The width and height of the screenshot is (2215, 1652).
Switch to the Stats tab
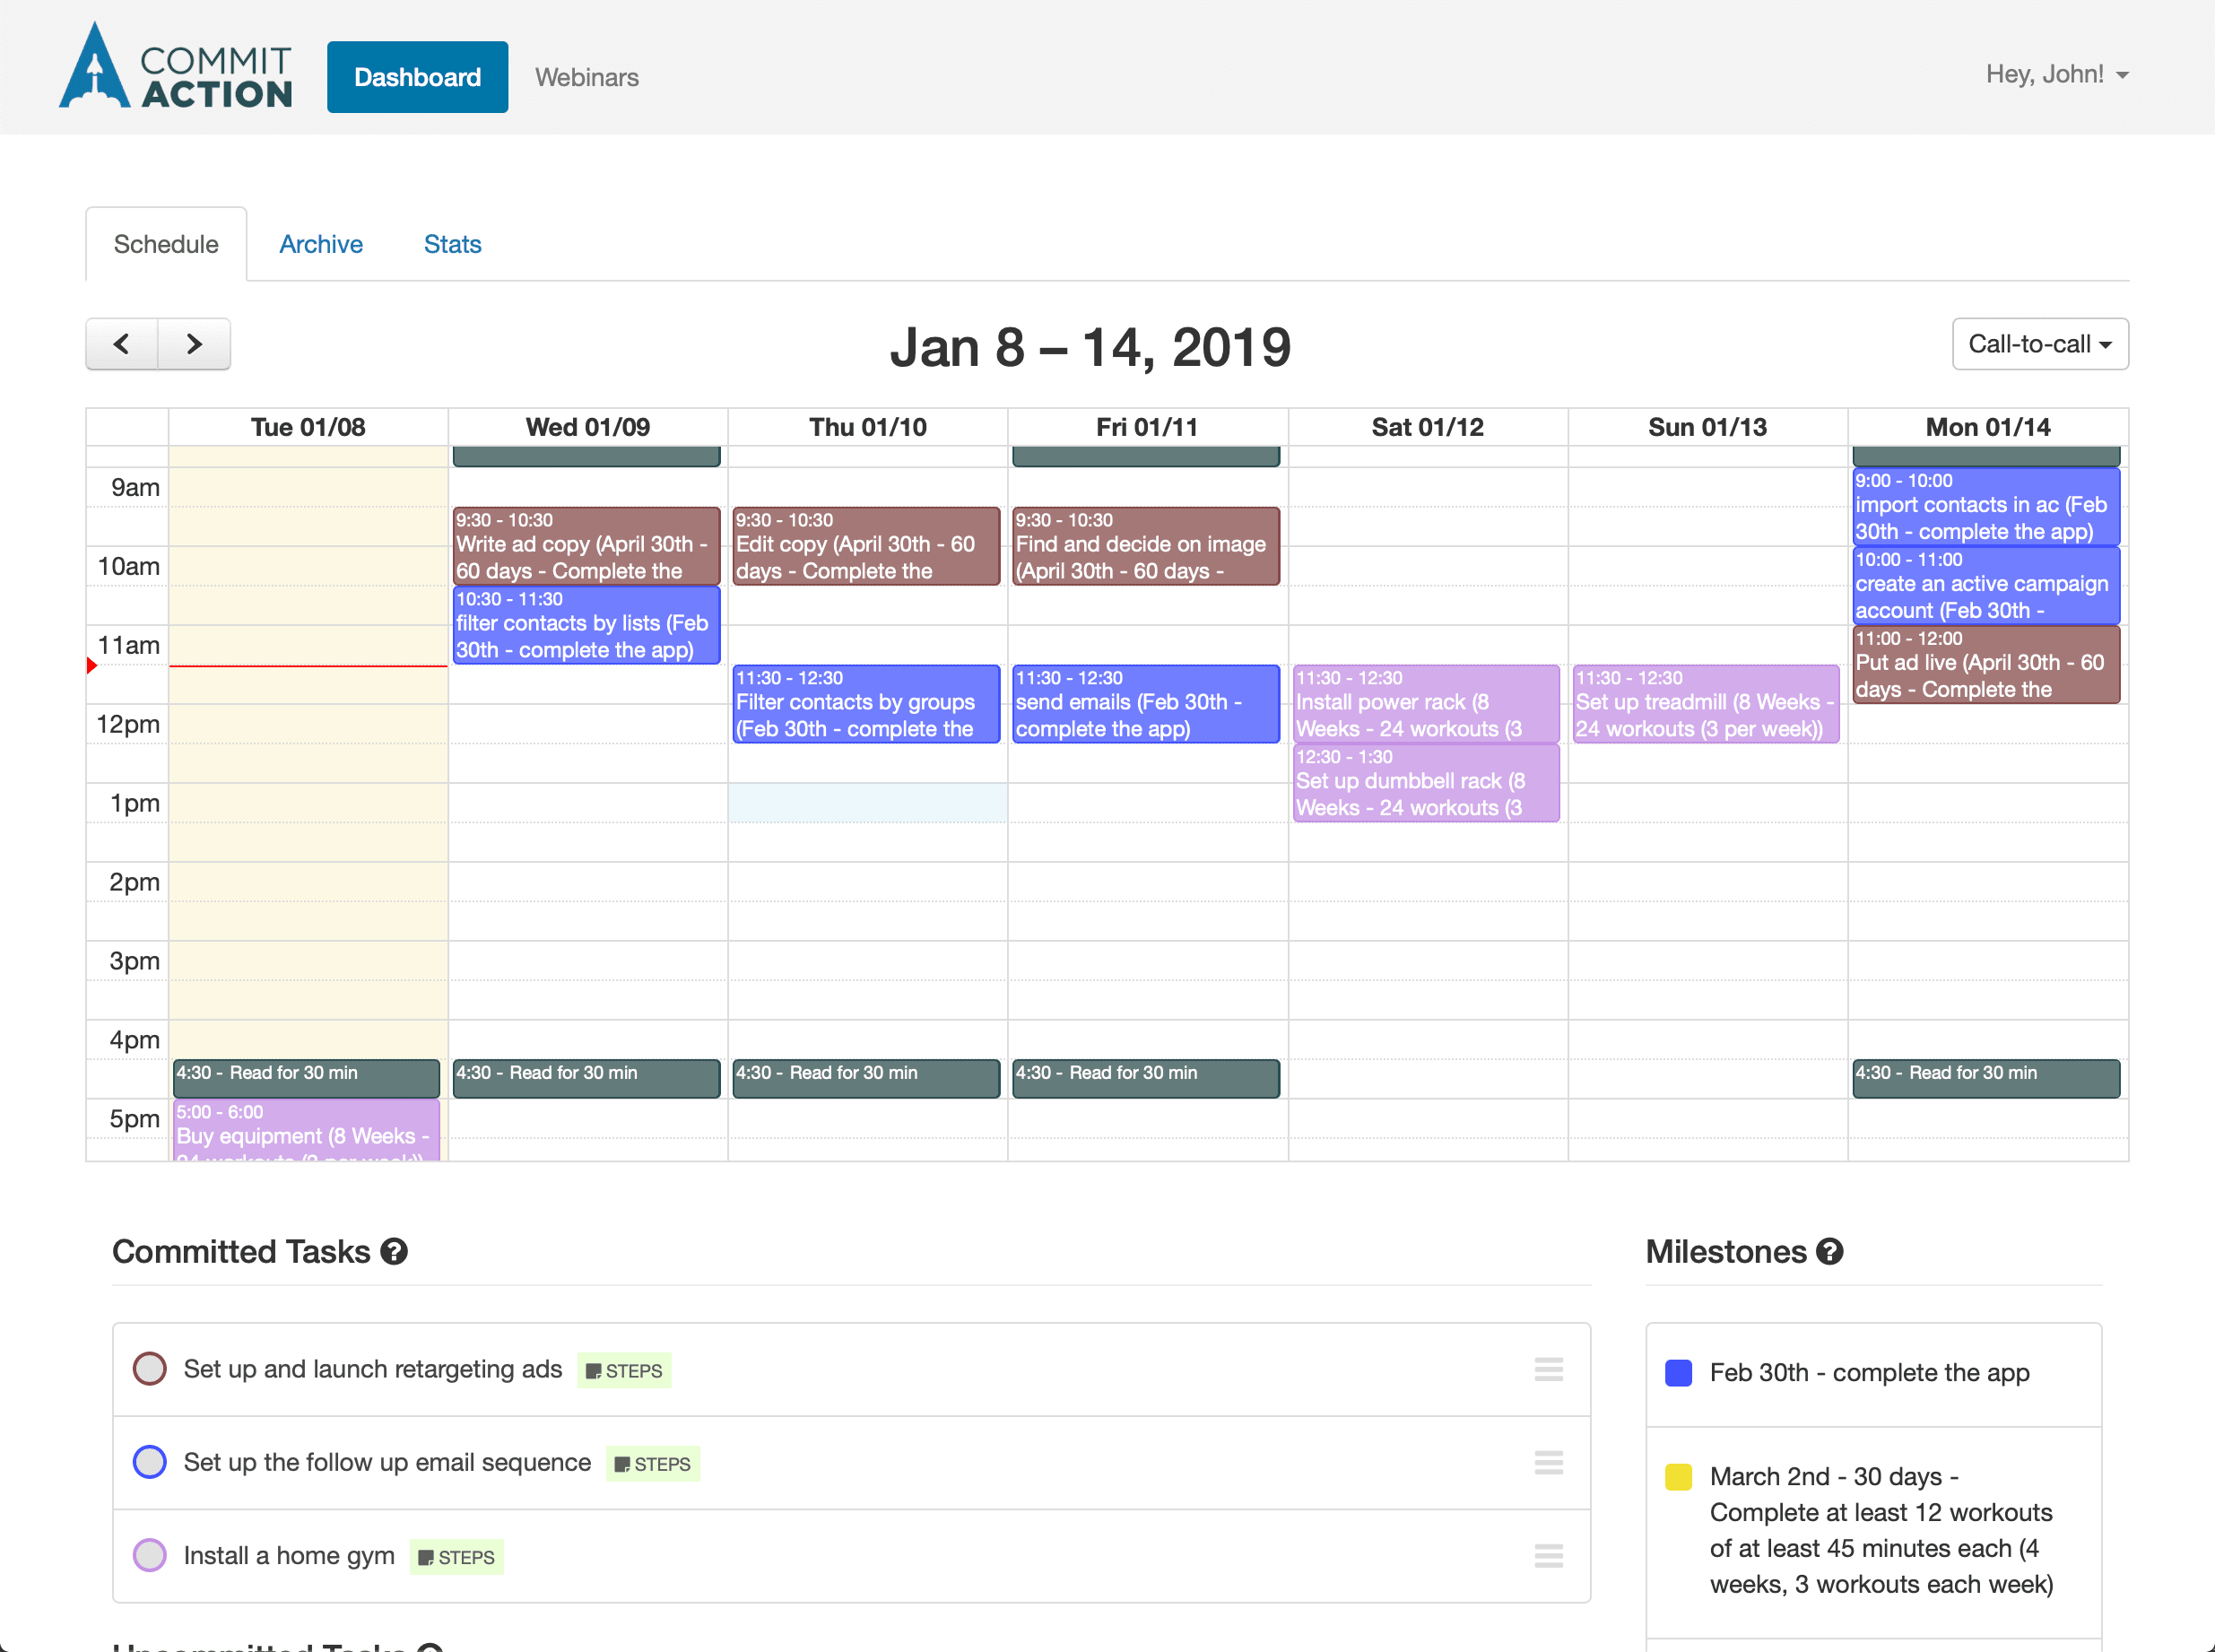452,244
